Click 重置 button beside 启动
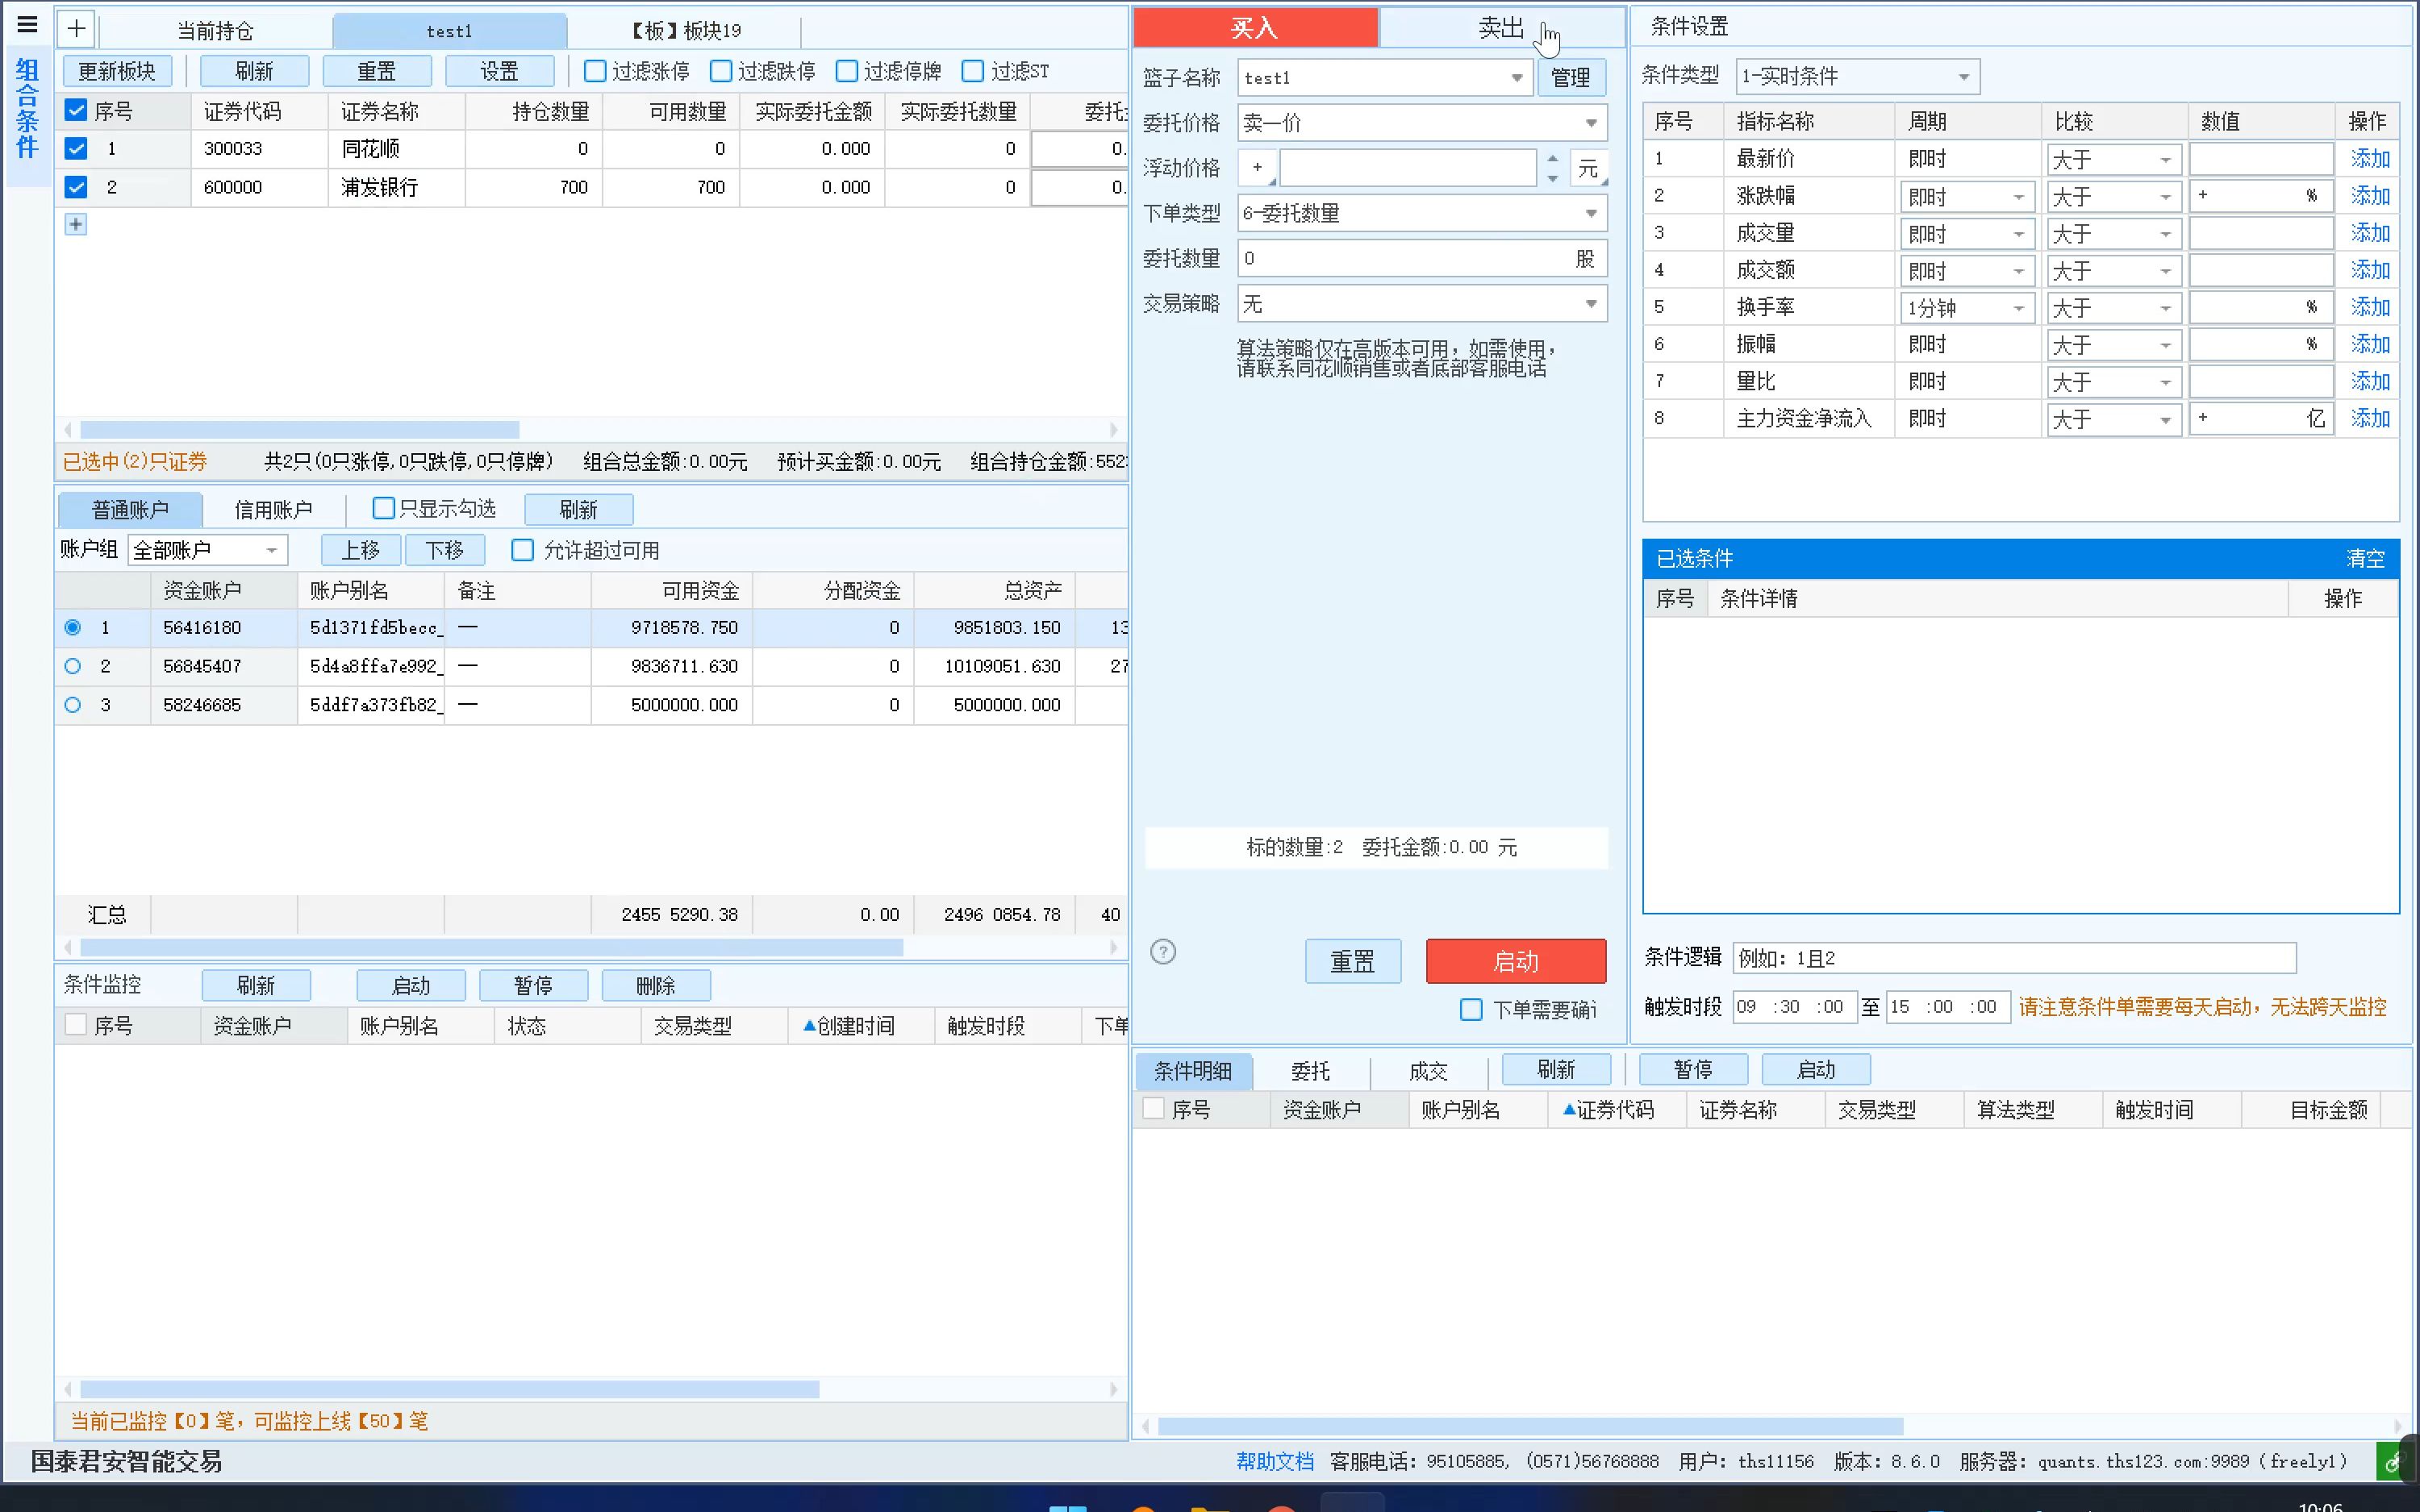The image size is (2420, 1512). point(1353,961)
